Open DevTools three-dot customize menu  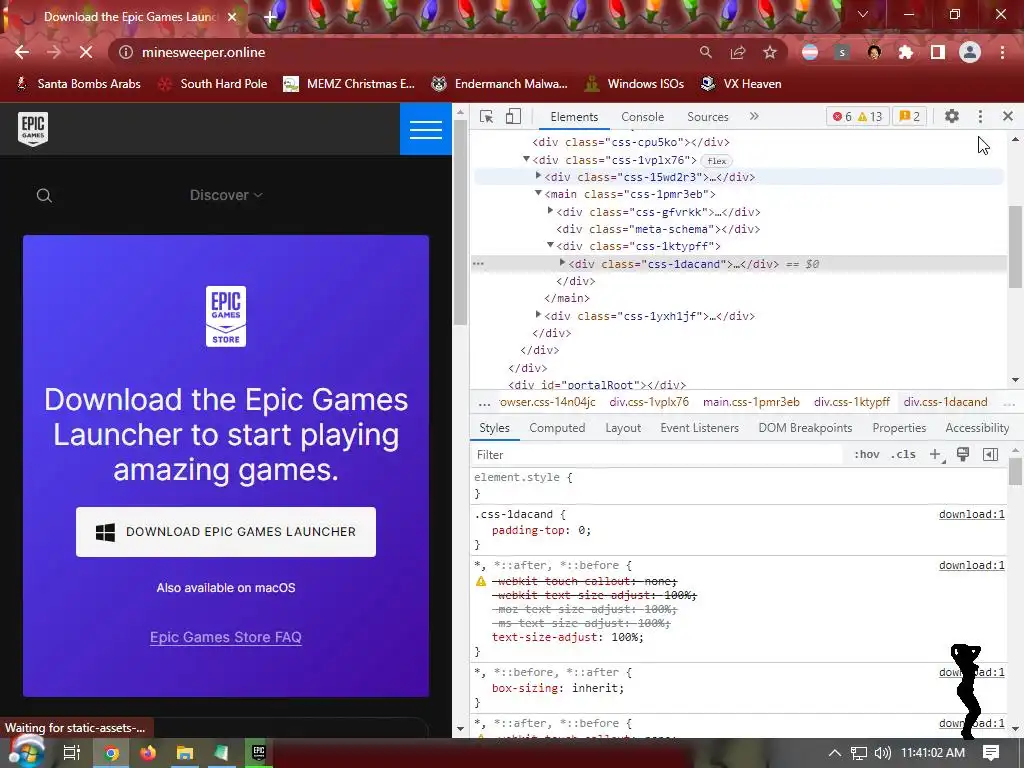[x=980, y=116]
